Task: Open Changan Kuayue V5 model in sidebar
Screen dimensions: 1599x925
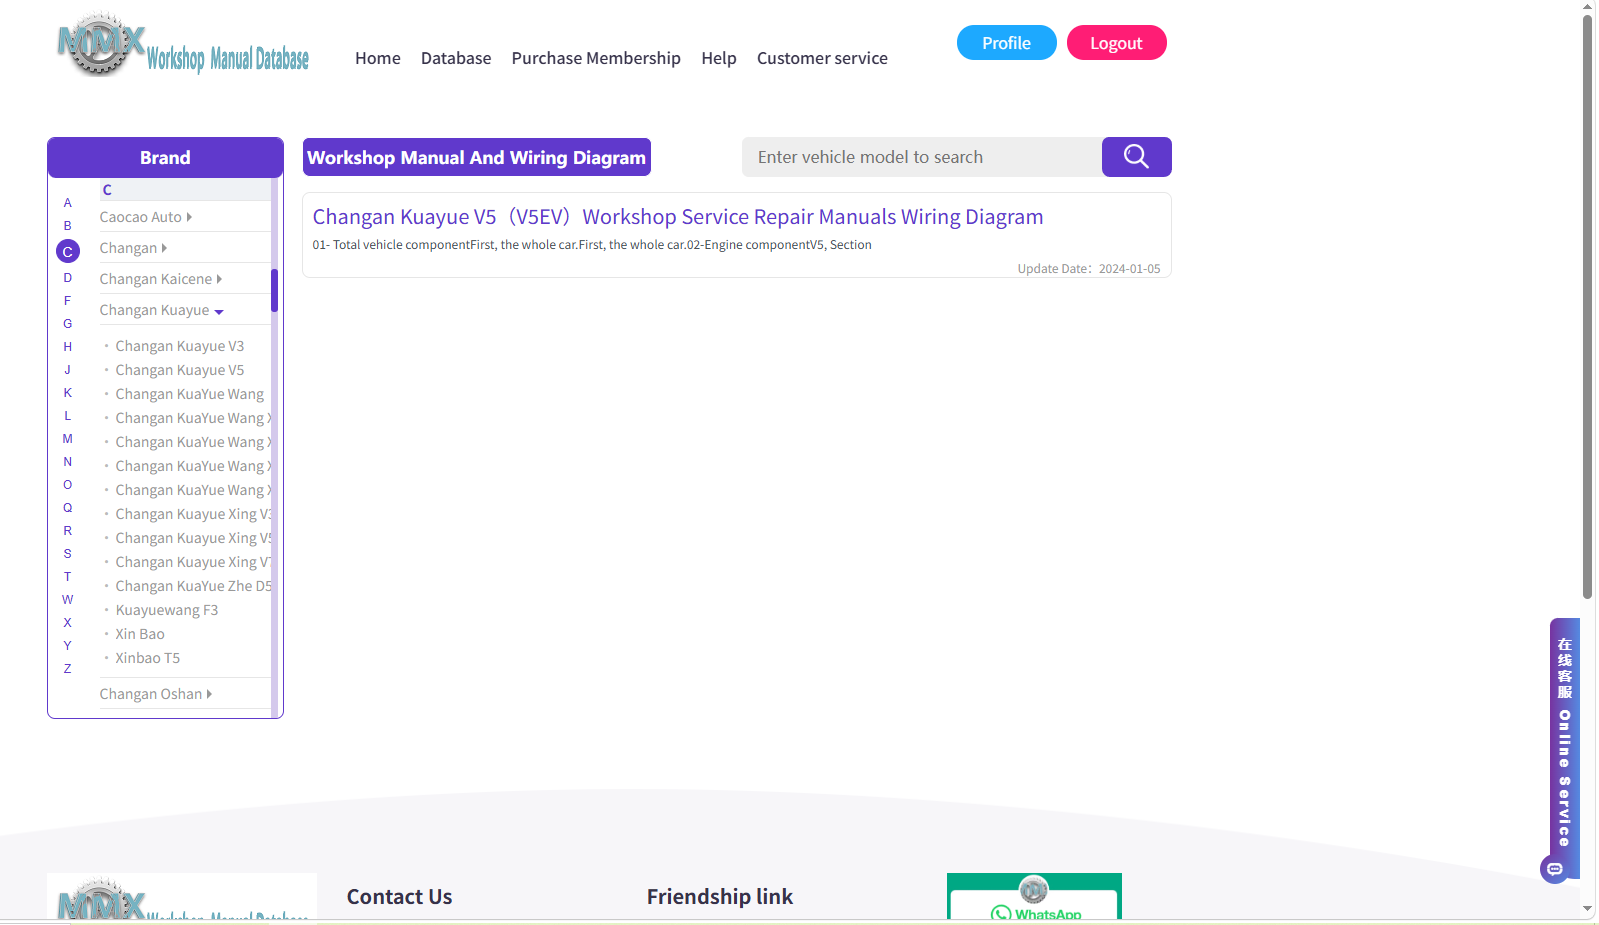Action: (180, 370)
